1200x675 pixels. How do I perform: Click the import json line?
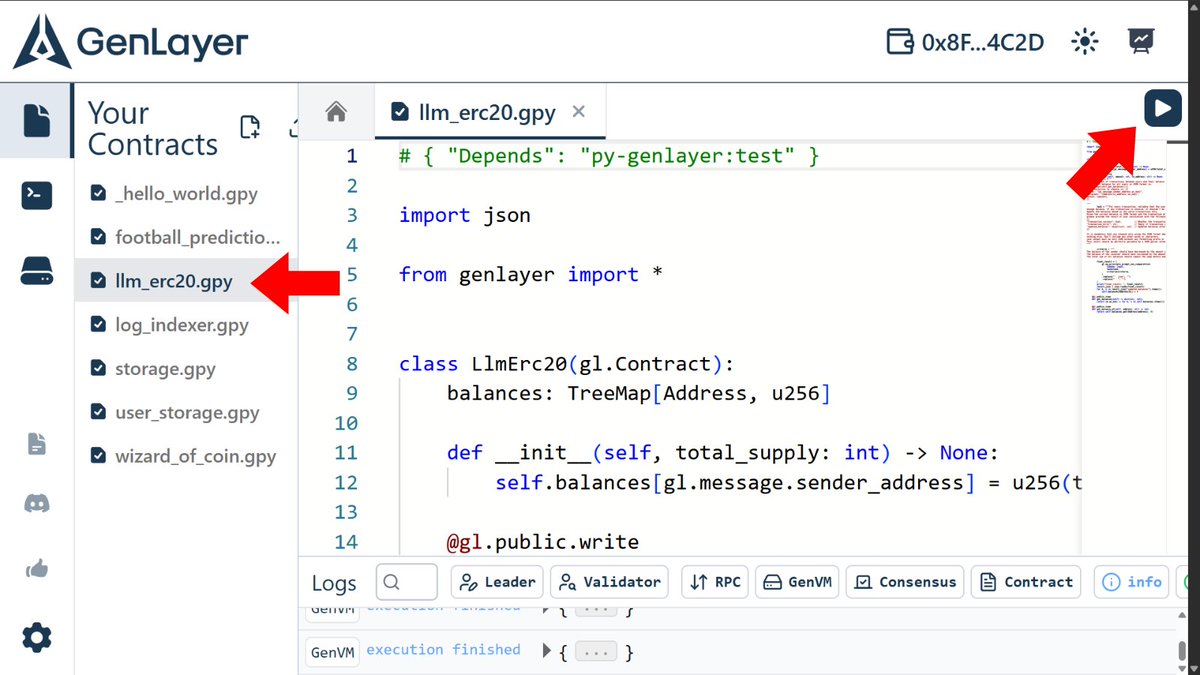tap(464, 215)
